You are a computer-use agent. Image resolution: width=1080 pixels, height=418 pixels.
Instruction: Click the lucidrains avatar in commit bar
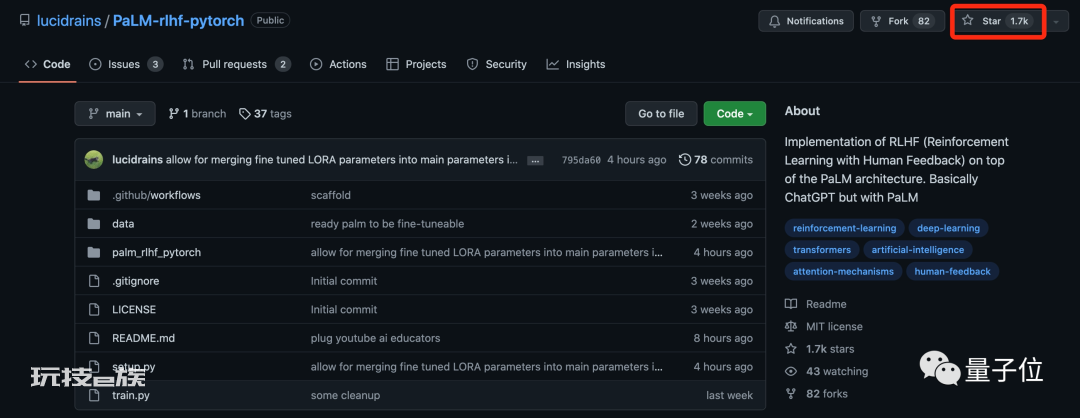tap(94, 160)
